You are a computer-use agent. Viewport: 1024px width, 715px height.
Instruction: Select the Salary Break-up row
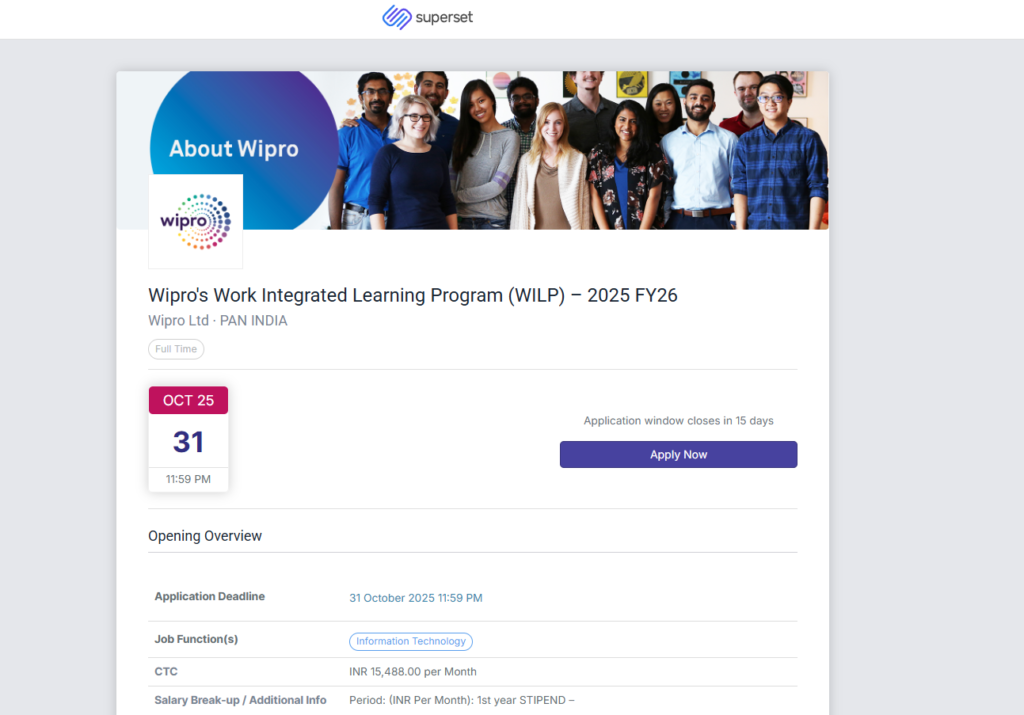click(x=240, y=700)
